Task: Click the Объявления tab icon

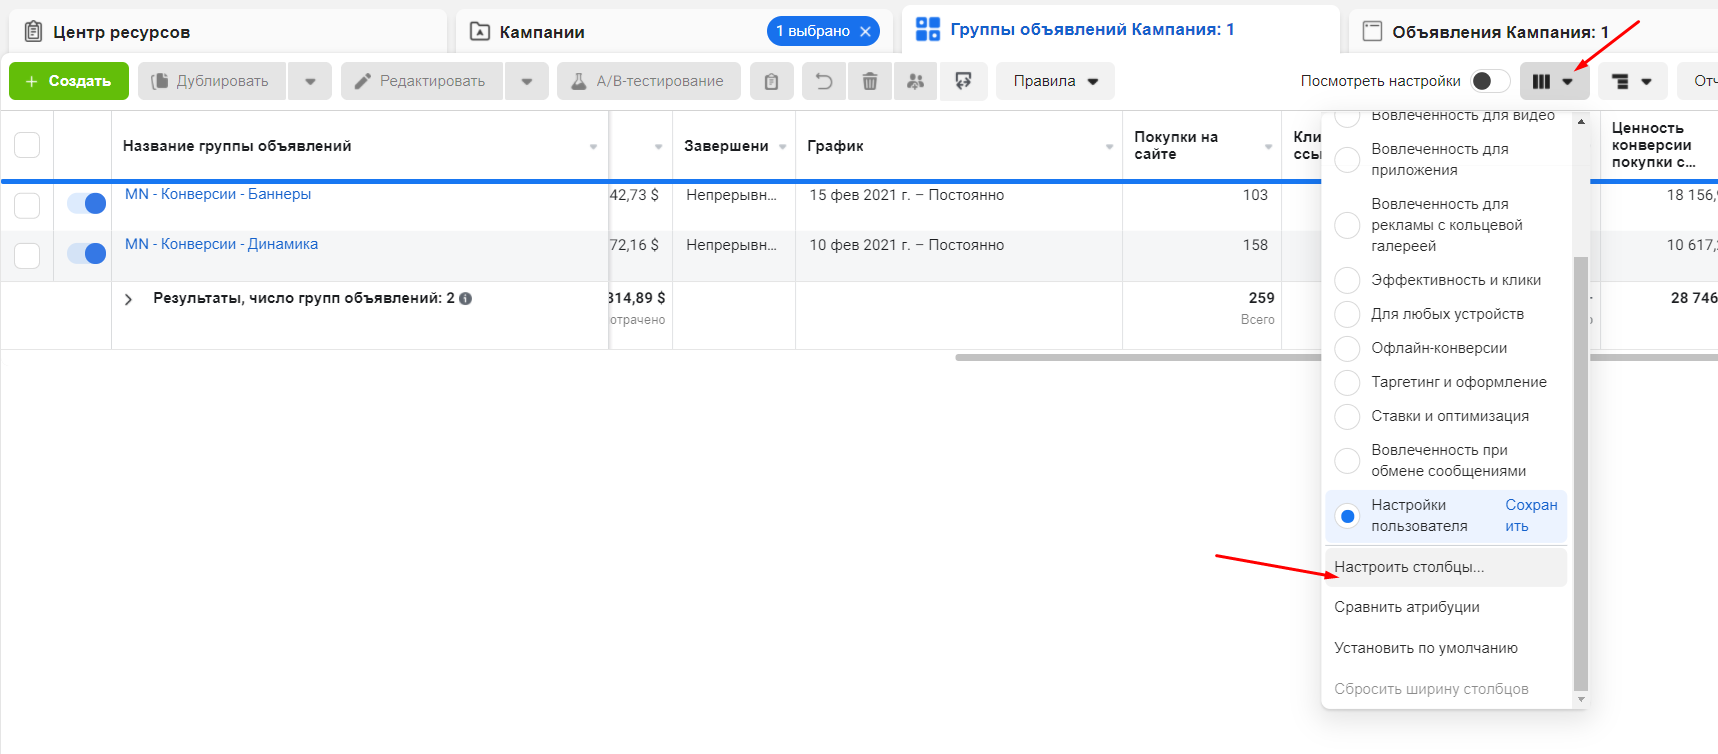Action: click(x=1373, y=31)
